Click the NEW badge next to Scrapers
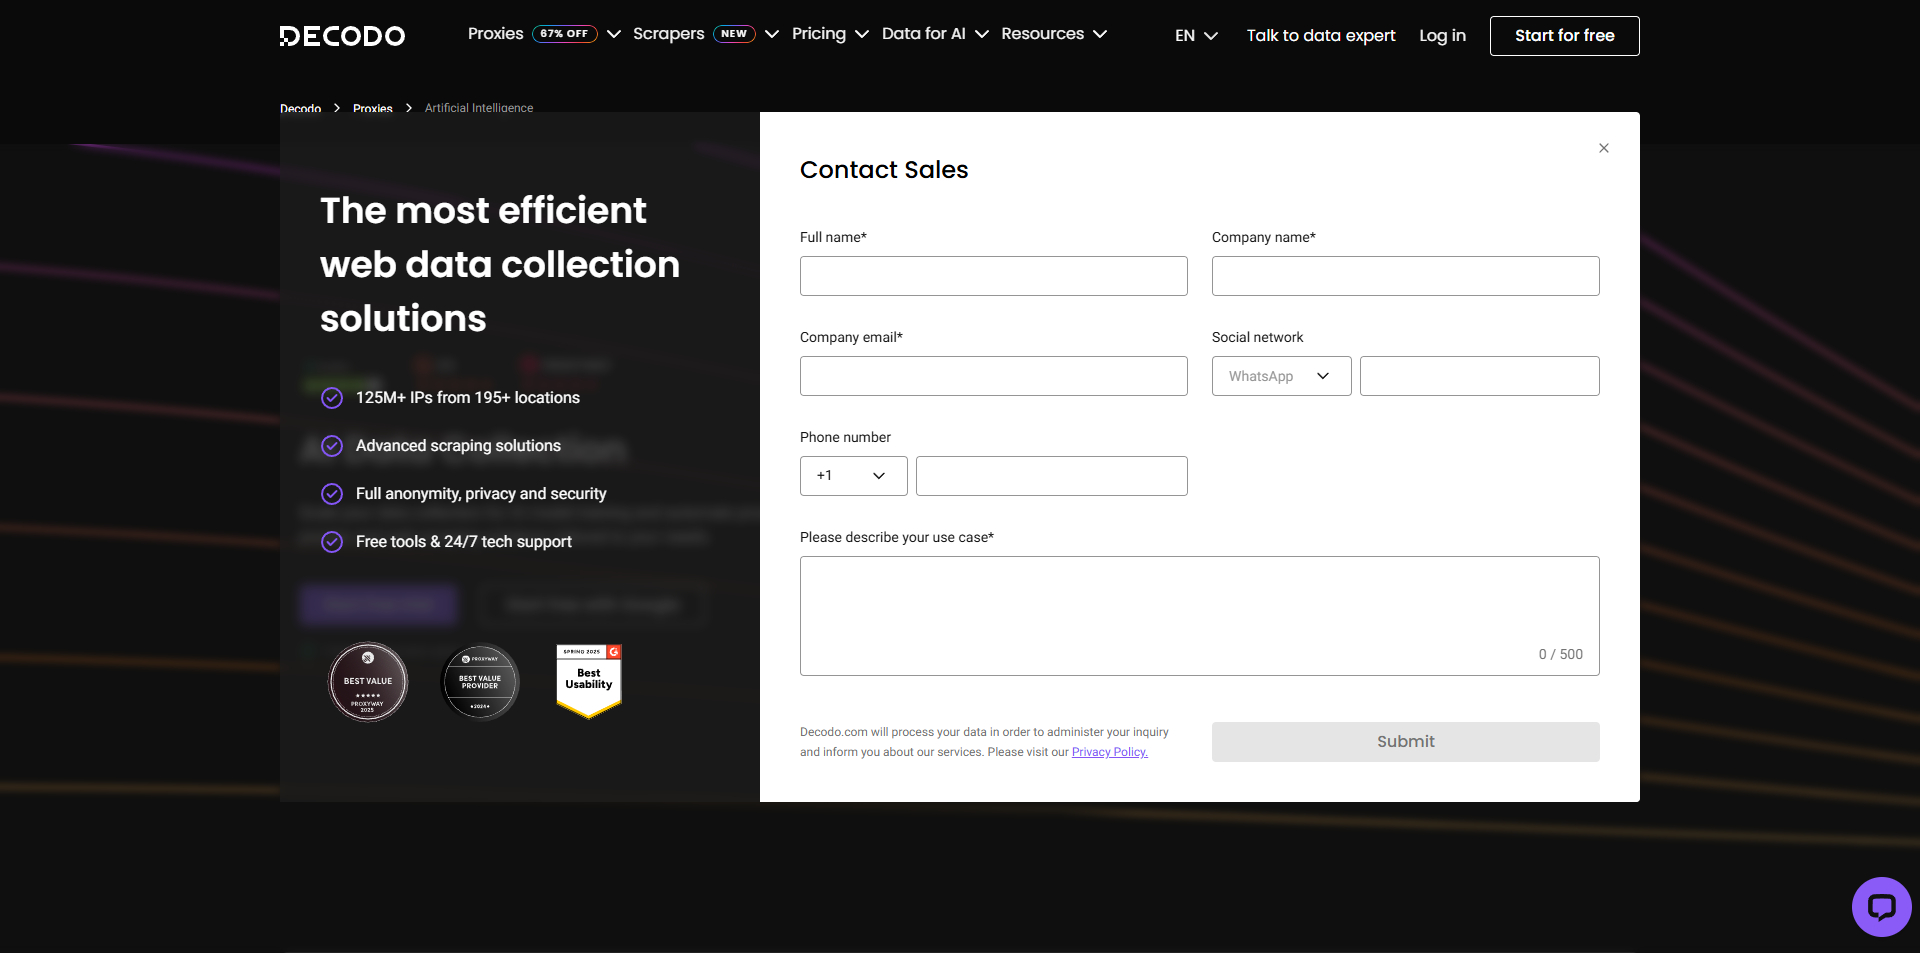The height and width of the screenshot is (953, 1920). point(734,33)
